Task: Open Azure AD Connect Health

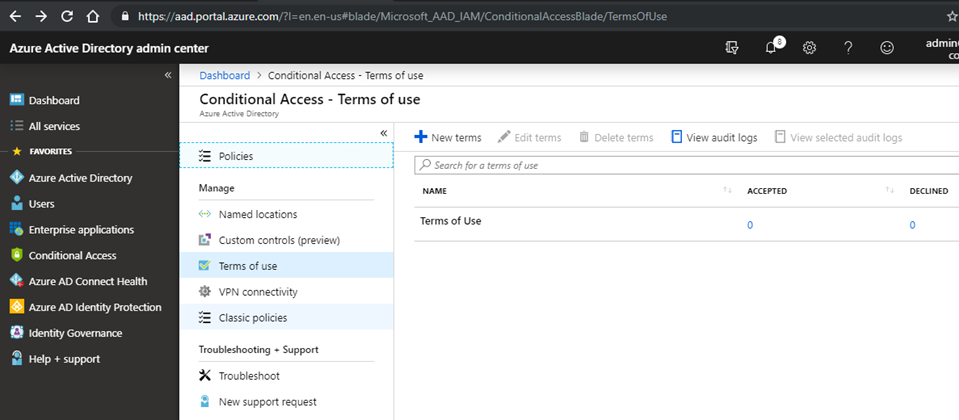Action: coord(89,281)
